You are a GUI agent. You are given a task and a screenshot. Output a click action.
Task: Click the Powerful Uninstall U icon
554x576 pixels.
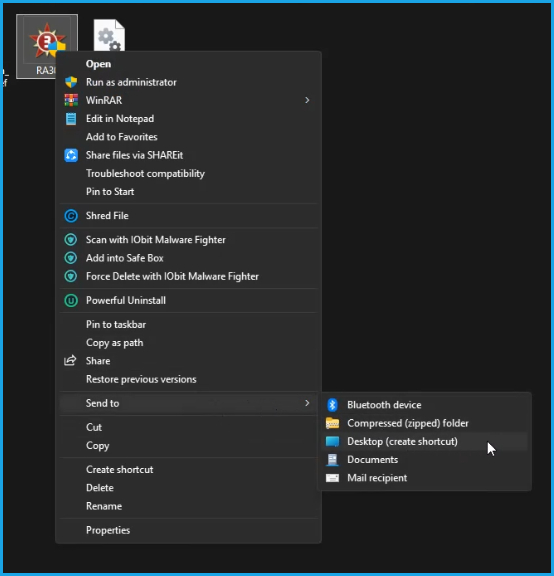pyautogui.click(x=71, y=300)
